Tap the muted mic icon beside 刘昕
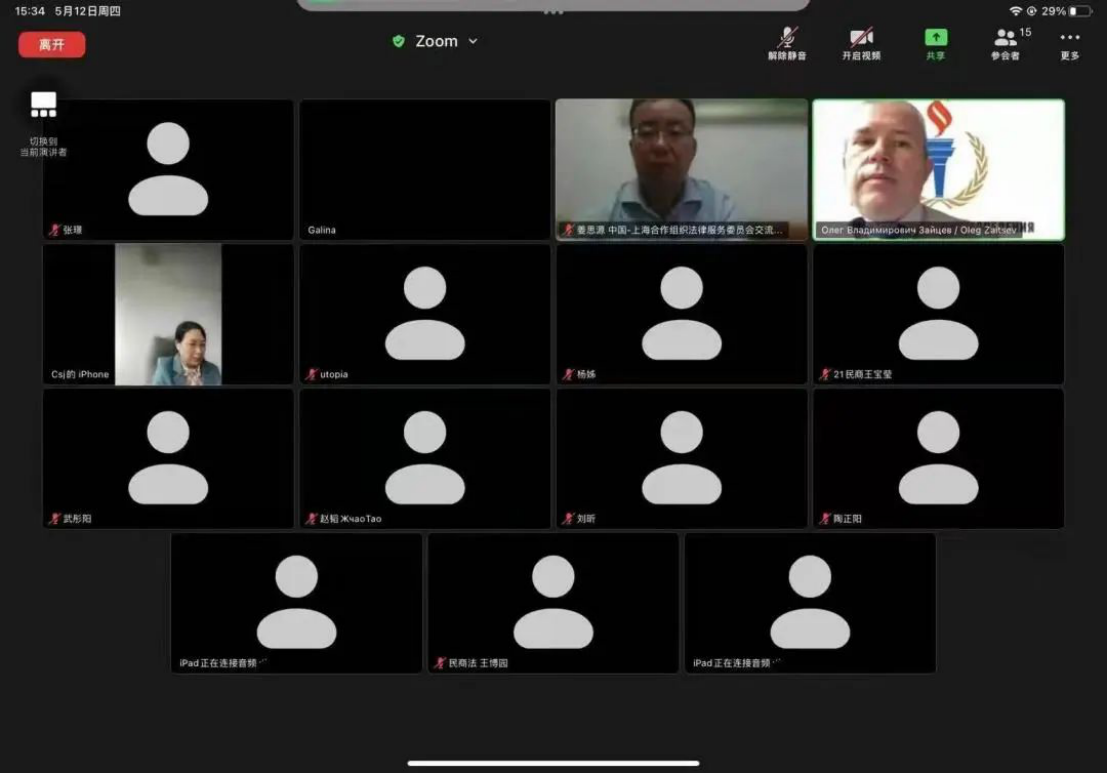Screen dimensions: 1108x774 tap(568, 519)
